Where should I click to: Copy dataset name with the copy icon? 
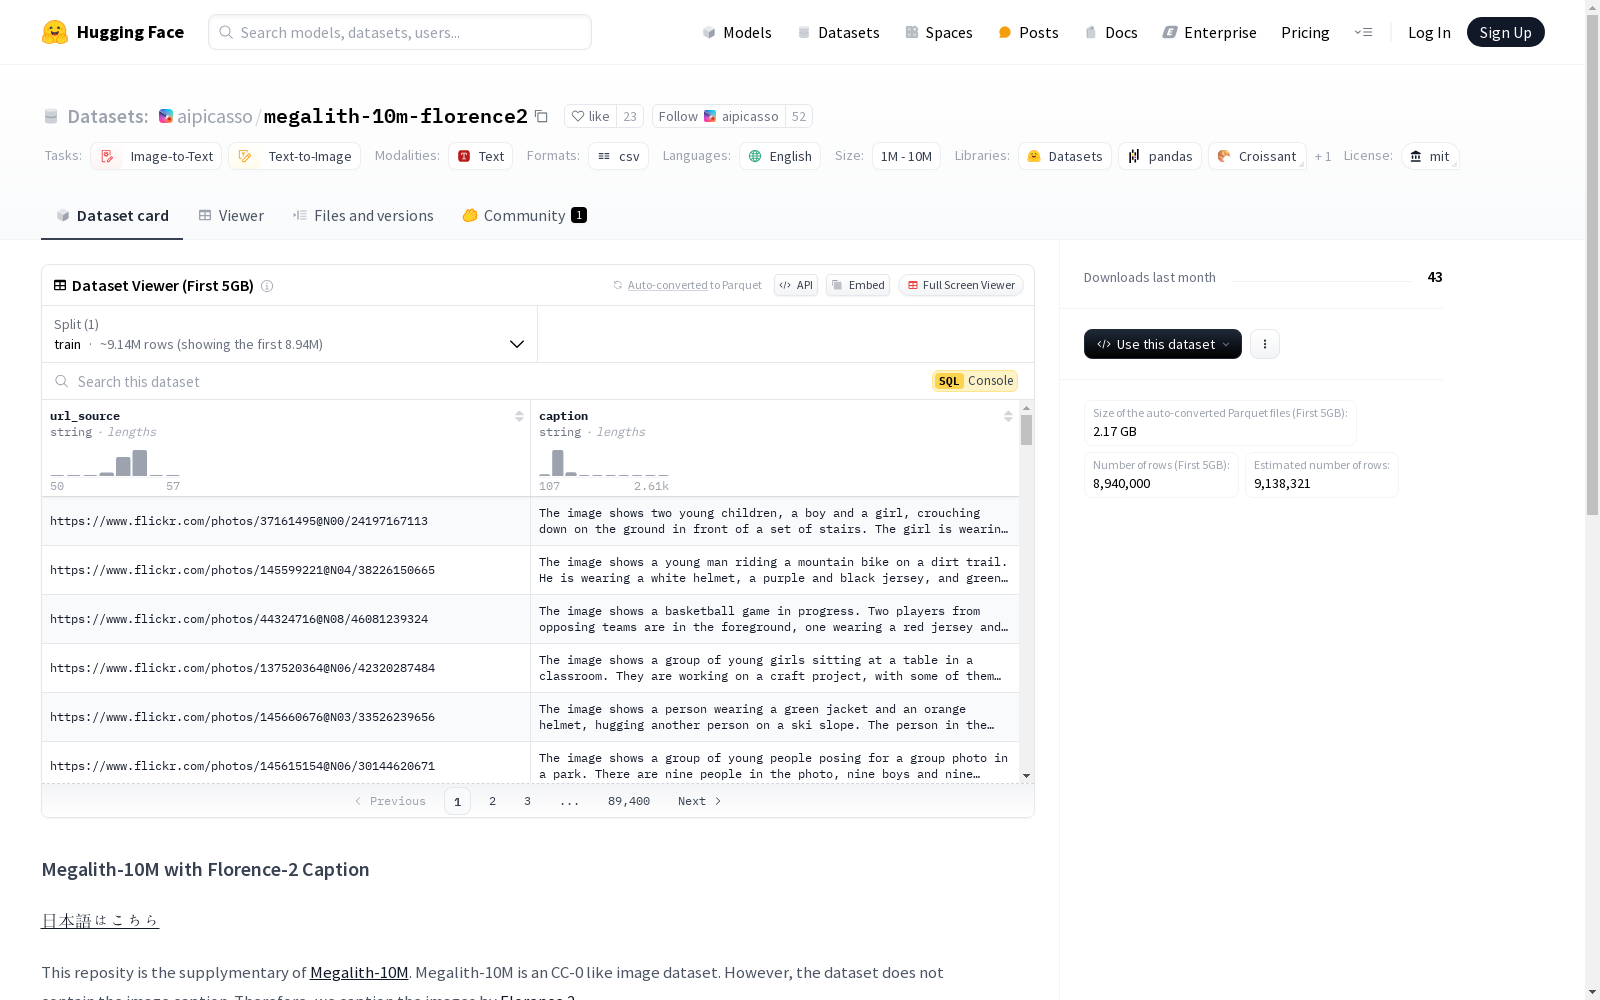[x=541, y=116]
